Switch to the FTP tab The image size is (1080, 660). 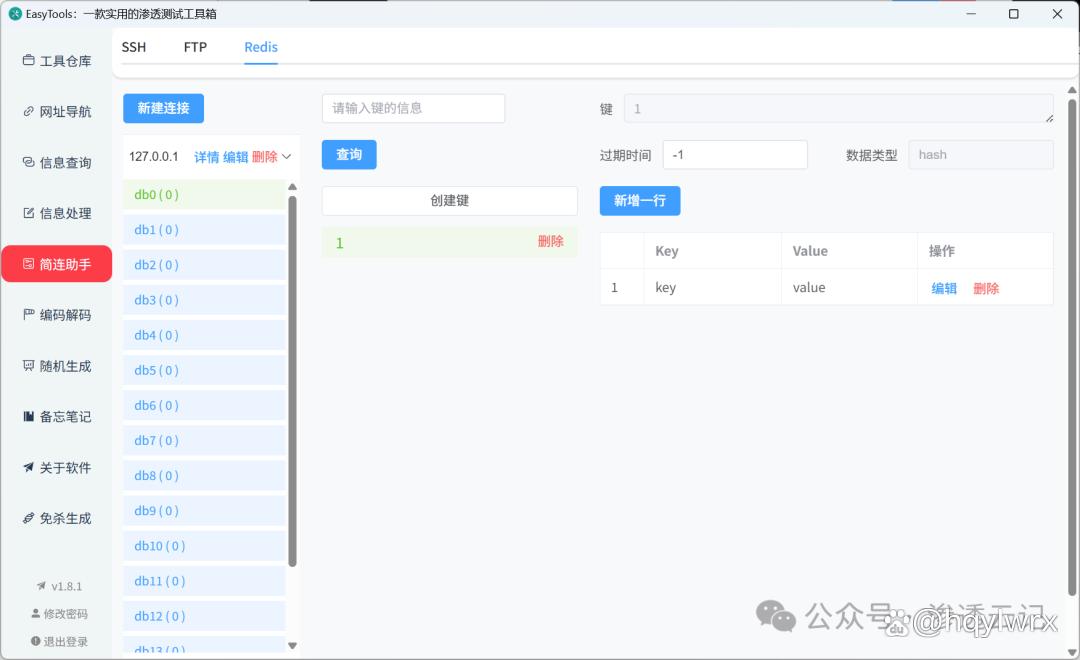pyautogui.click(x=195, y=47)
